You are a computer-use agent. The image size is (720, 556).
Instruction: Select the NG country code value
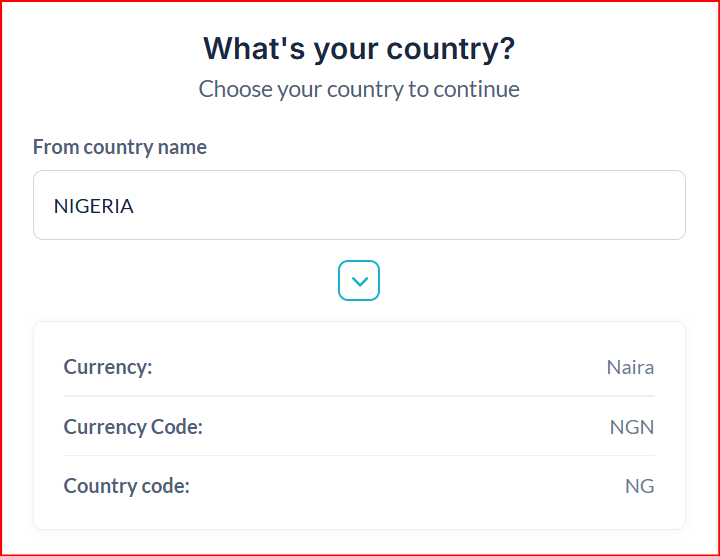[x=639, y=486]
